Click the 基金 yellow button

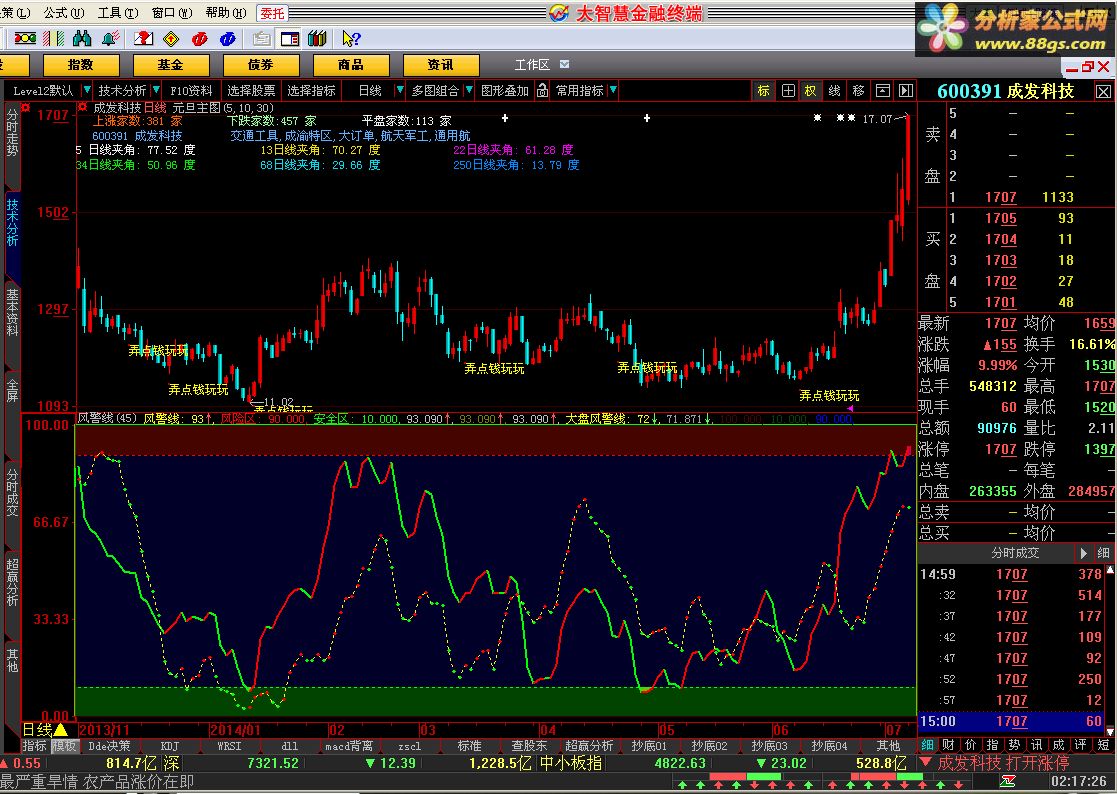(170, 65)
